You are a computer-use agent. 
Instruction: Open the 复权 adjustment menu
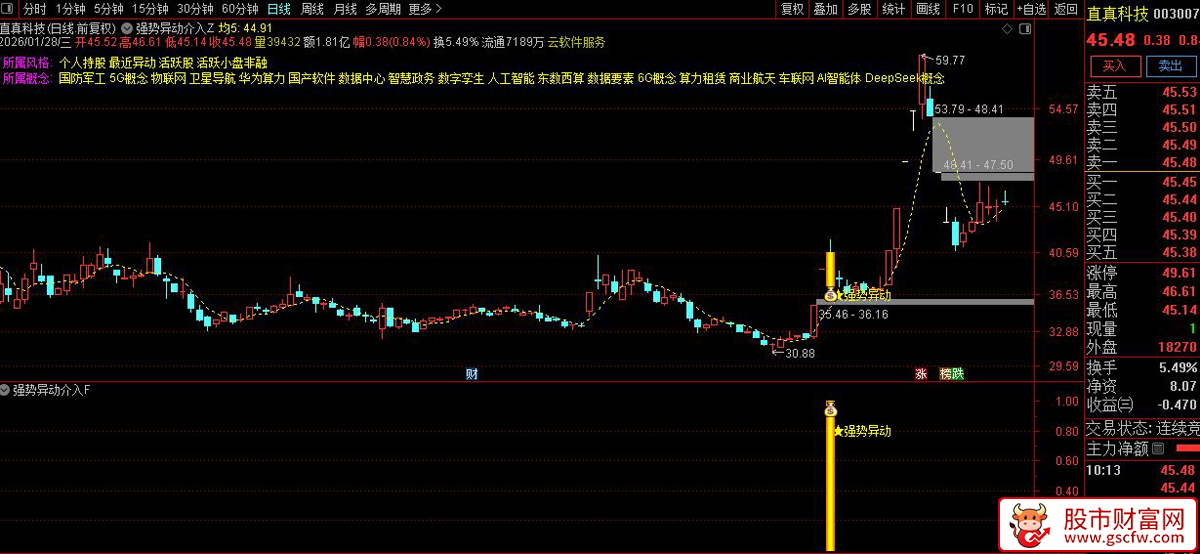(792, 9)
